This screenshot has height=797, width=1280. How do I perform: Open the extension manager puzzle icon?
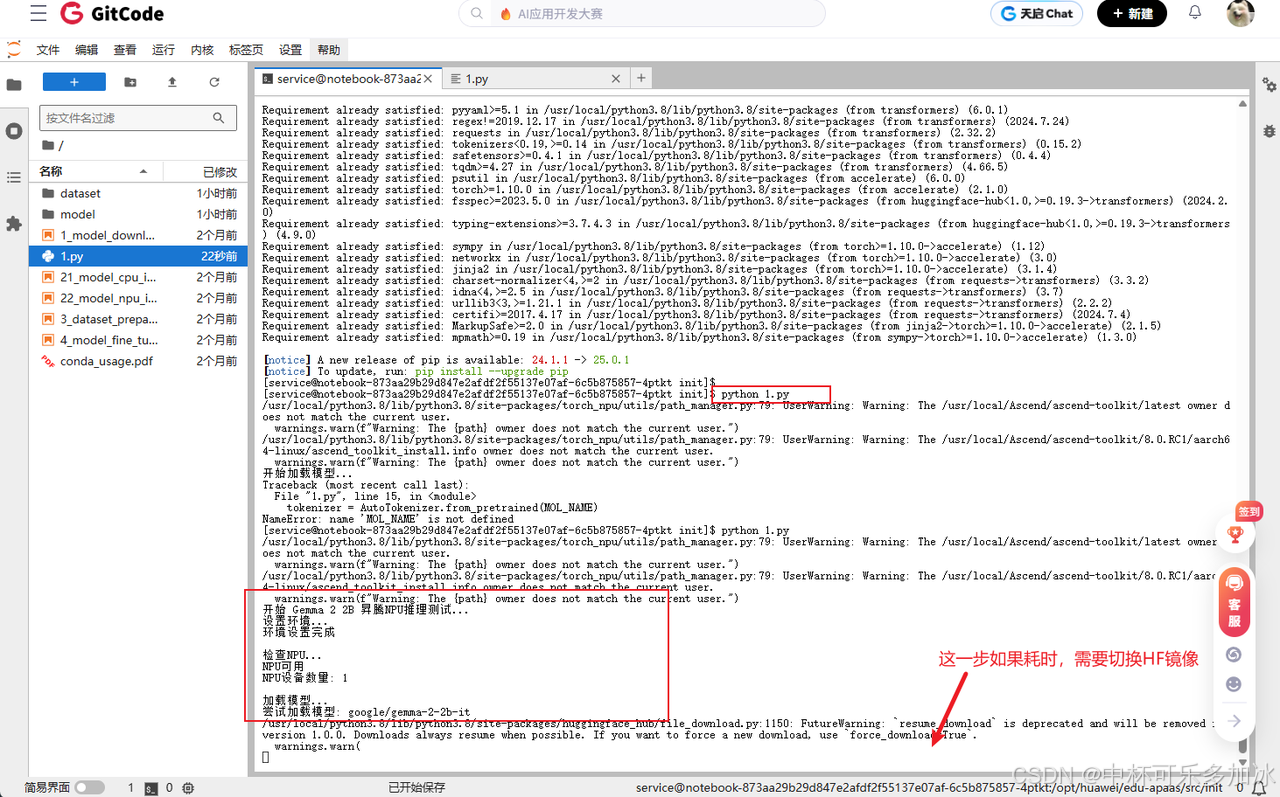click(x=14, y=224)
